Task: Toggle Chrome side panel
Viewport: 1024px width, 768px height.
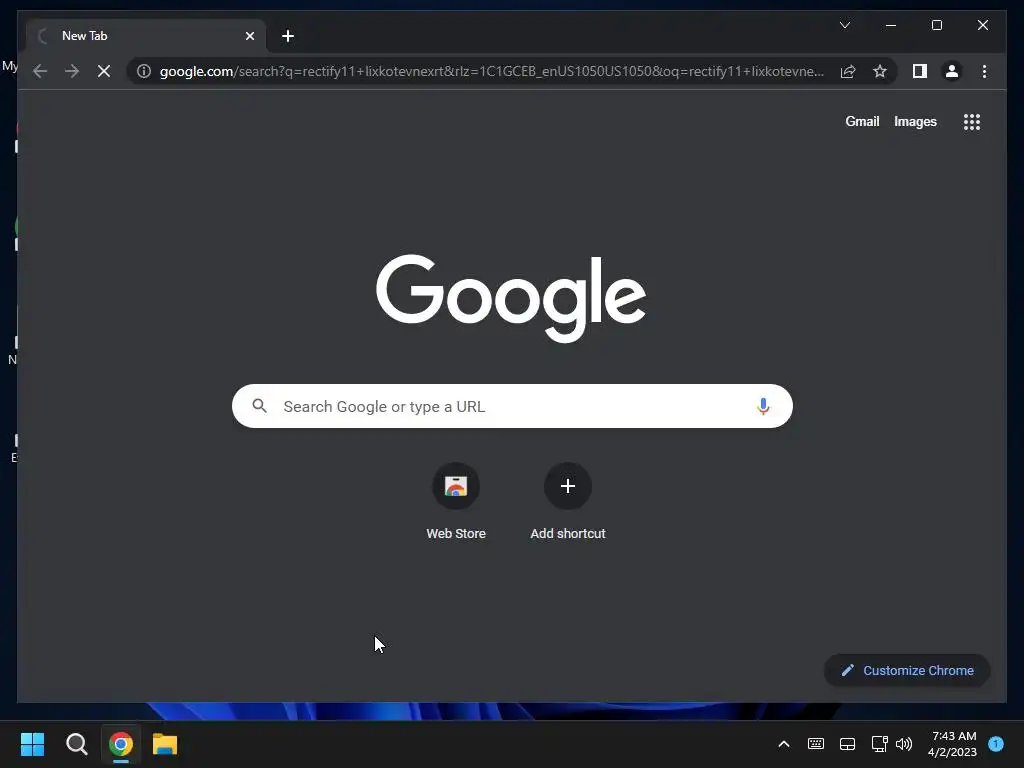Action: (x=920, y=71)
